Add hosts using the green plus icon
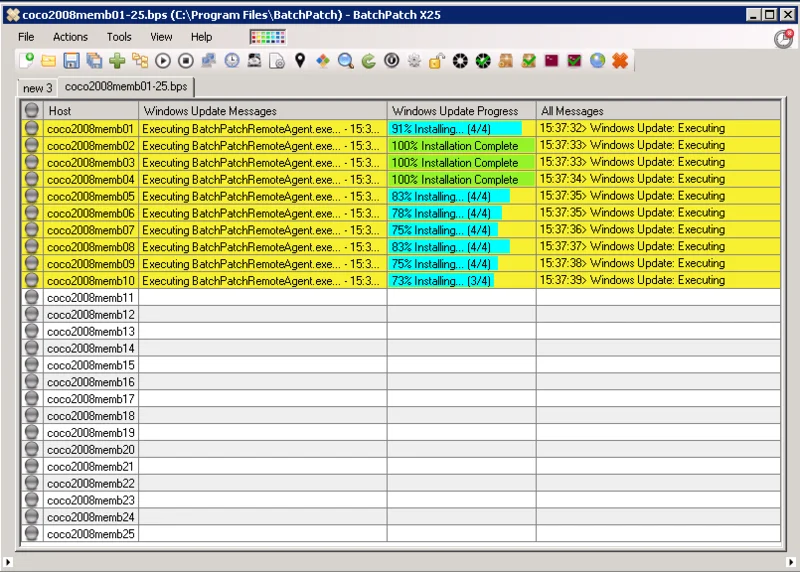 (x=117, y=61)
